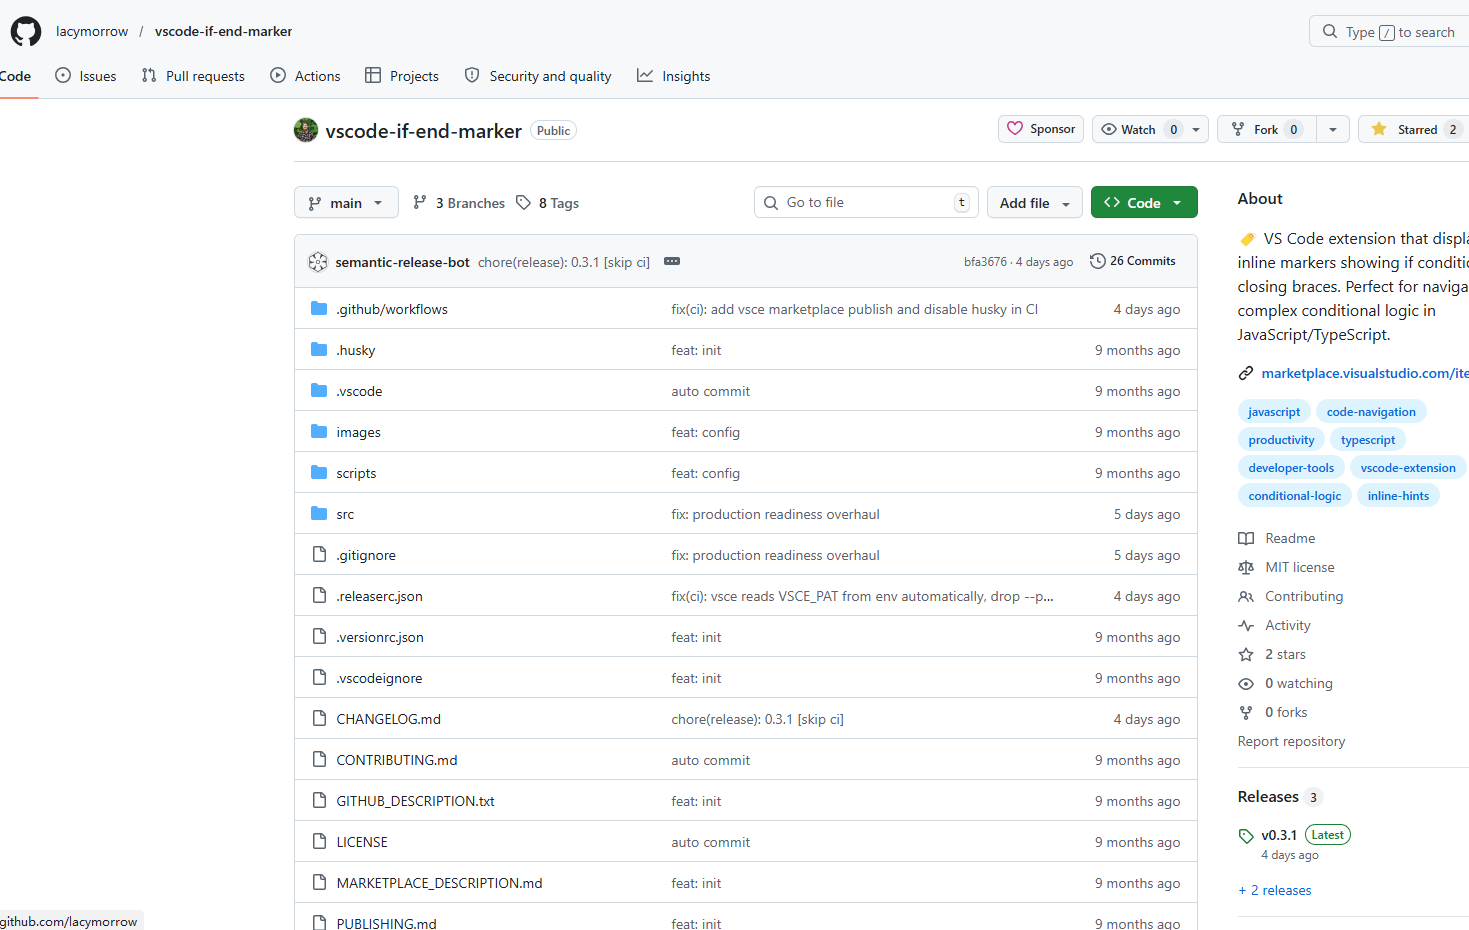Open the Actions tab
Screen dimensions: 1469x930
pyautogui.click(x=305, y=76)
